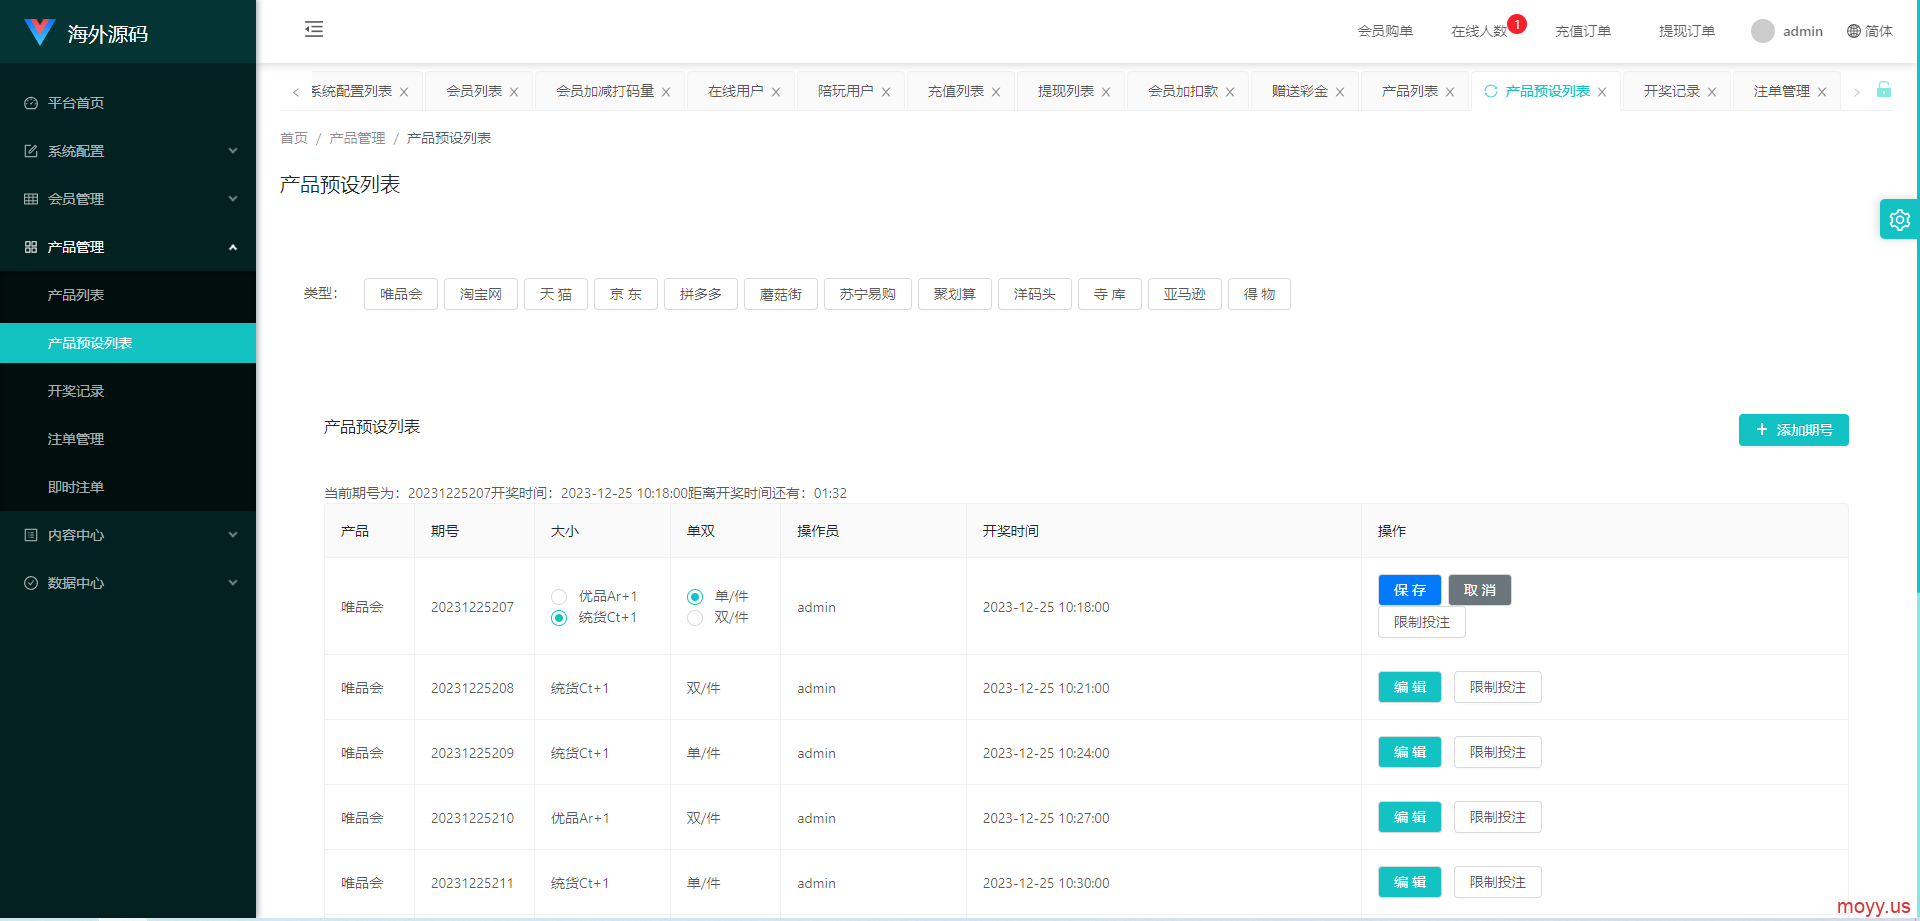Open 充值订单 in header
This screenshot has width=1920, height=921.
pyautogui.click(x=1583, y=31)
